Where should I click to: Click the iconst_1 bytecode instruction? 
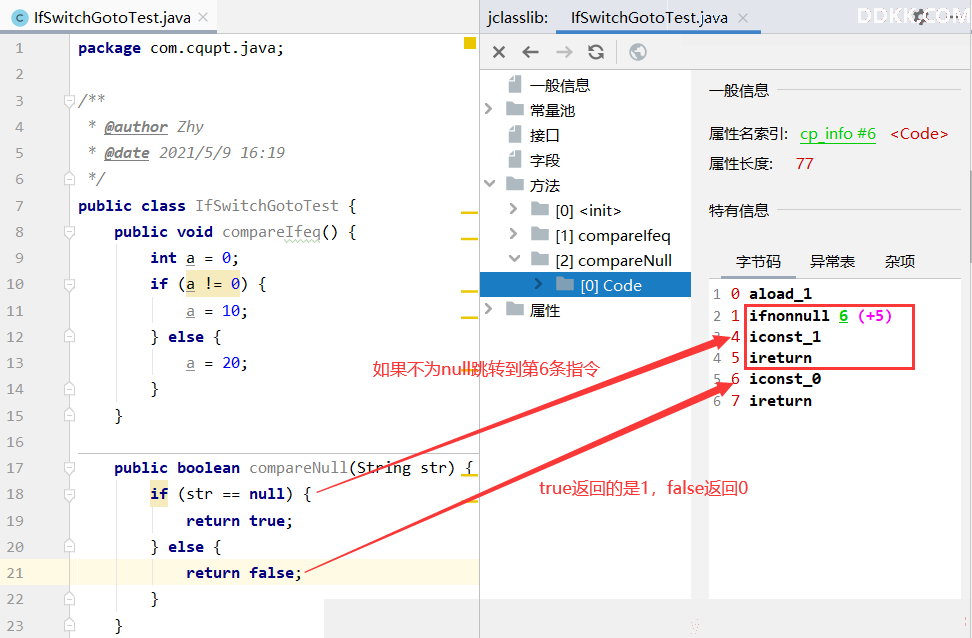pyautogui.click(x=785, y=337)
